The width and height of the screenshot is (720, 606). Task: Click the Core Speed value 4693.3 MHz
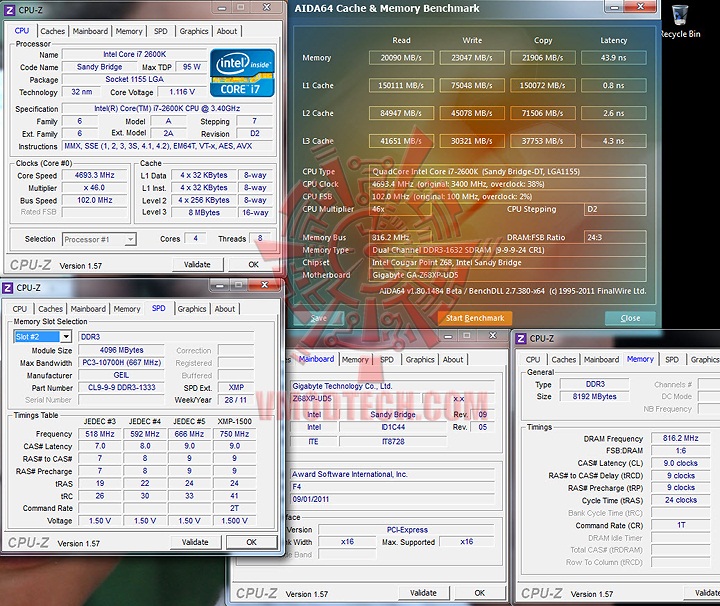point(95,175)
